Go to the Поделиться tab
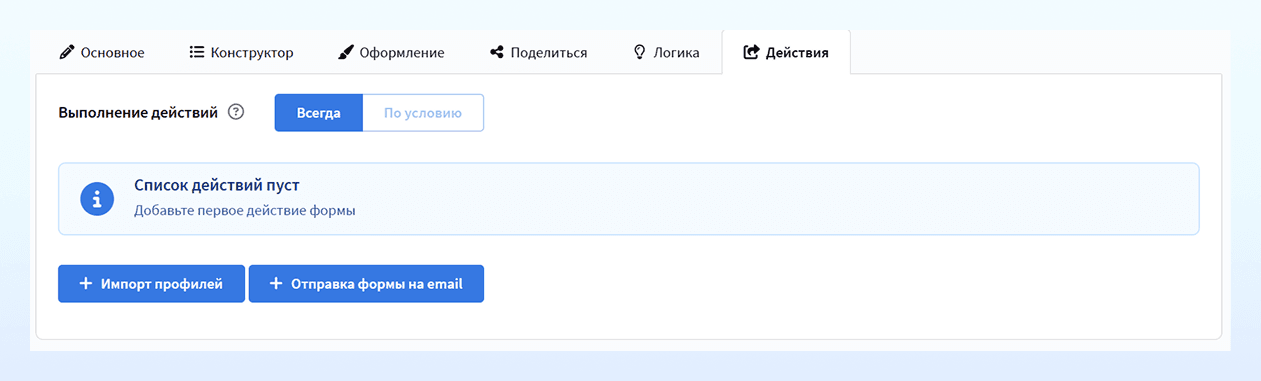This screenshot has width=1261, height=381. tap(538, 53)
